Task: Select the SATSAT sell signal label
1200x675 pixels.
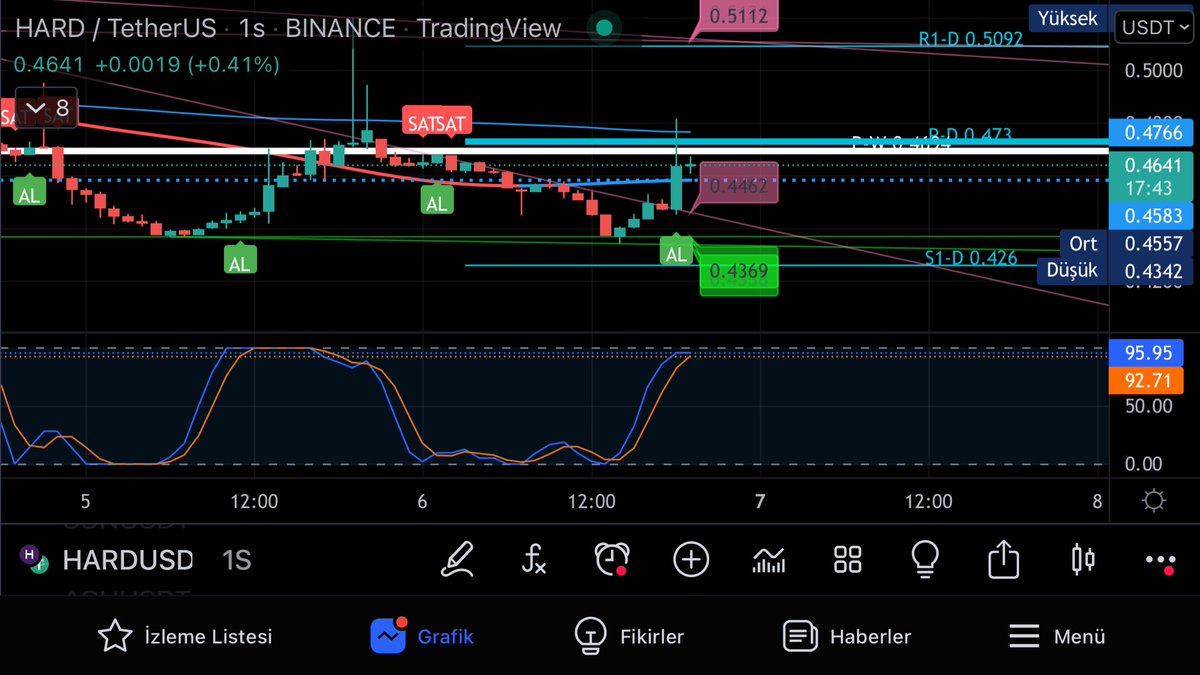Action: click(x=438, y=123)
